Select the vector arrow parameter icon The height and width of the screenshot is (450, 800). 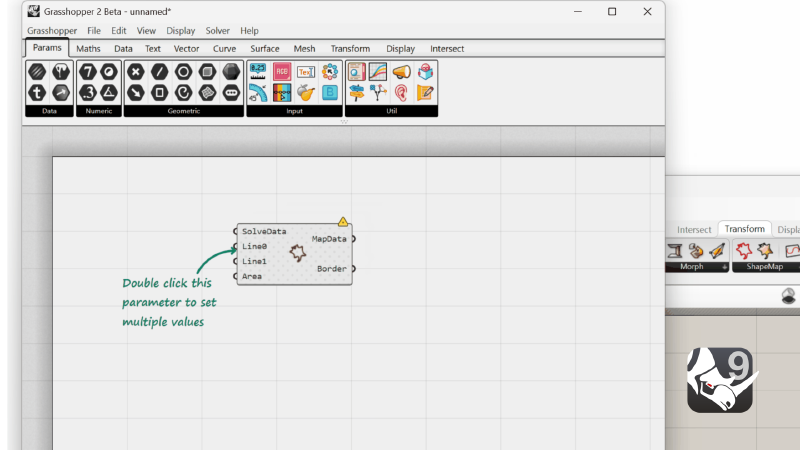coord(136,93)
